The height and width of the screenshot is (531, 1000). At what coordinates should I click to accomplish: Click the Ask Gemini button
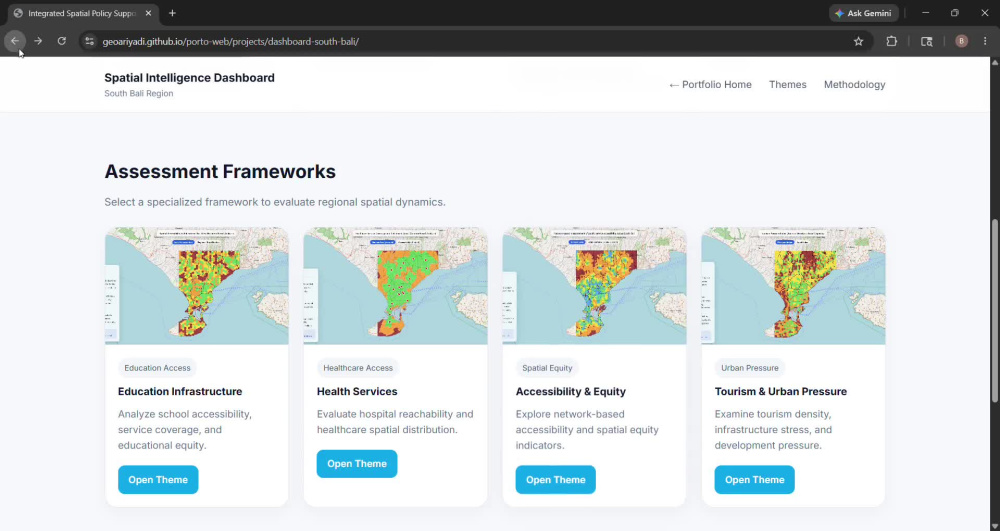coord(864,13)
